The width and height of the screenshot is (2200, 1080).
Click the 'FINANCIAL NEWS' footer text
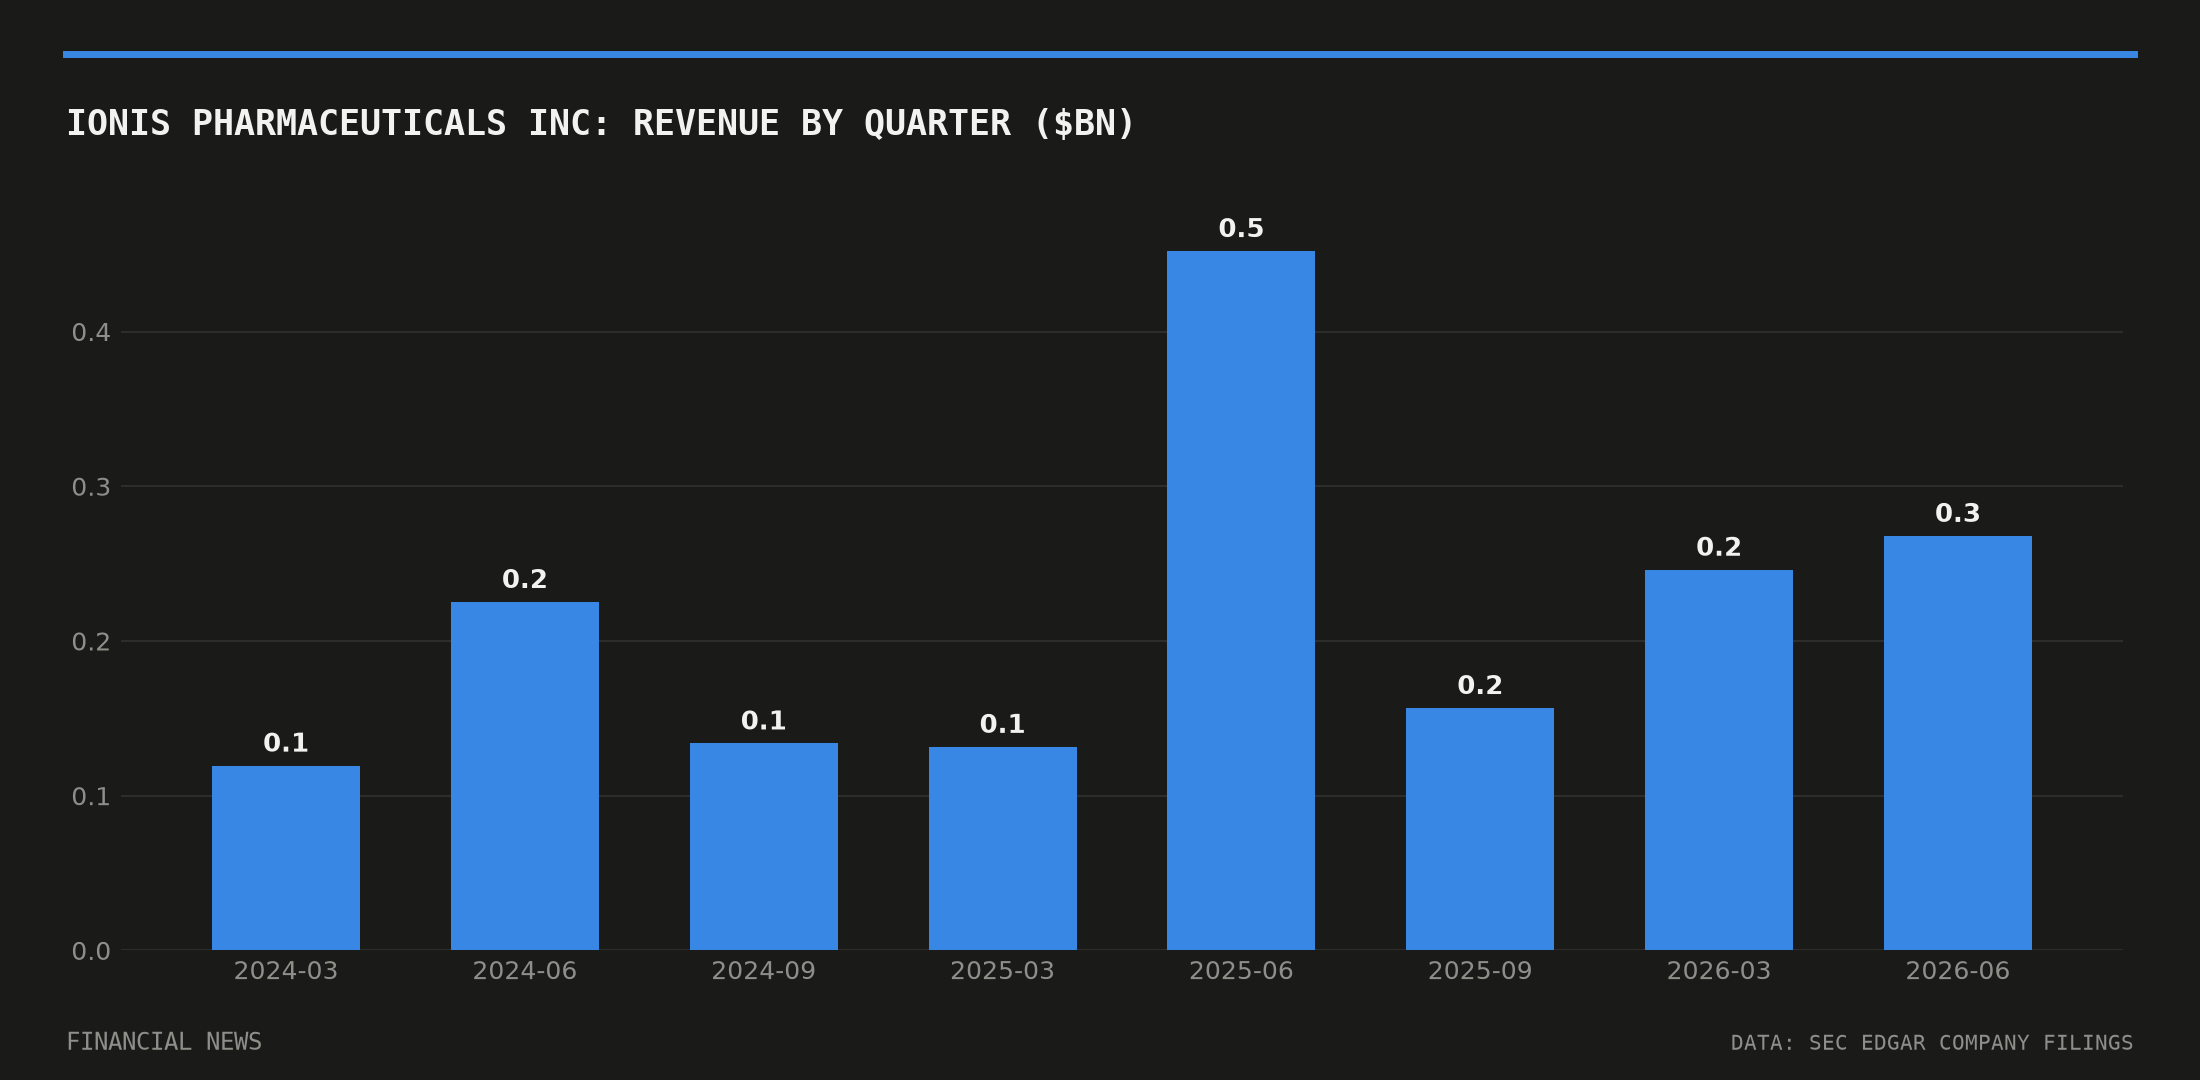tap(164, 1042)
